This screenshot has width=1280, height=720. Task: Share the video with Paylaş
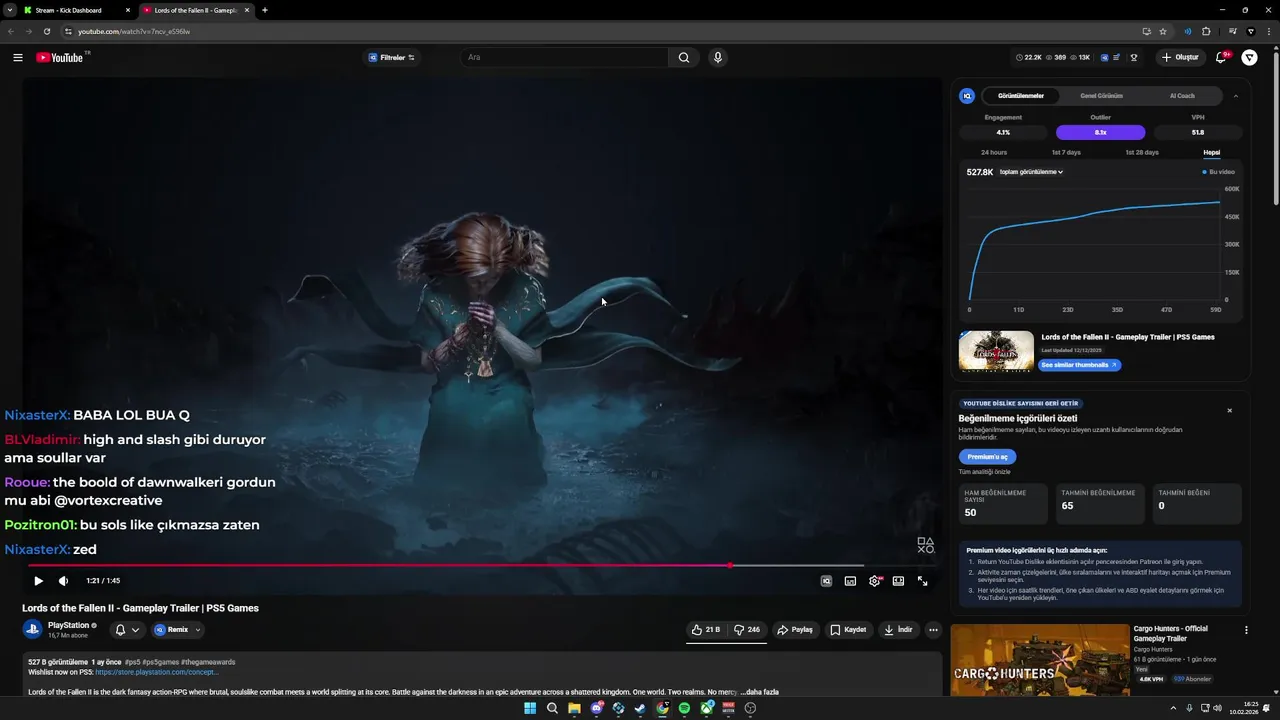point(795,630)
